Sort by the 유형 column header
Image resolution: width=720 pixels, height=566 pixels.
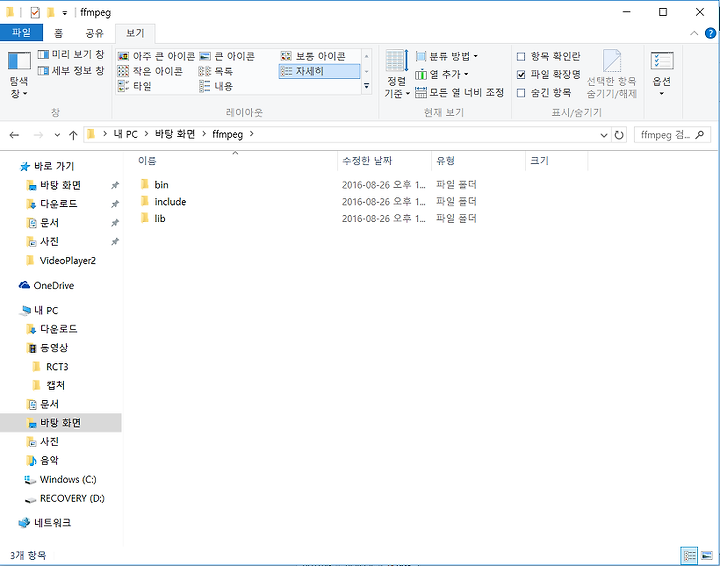[478, 161]
